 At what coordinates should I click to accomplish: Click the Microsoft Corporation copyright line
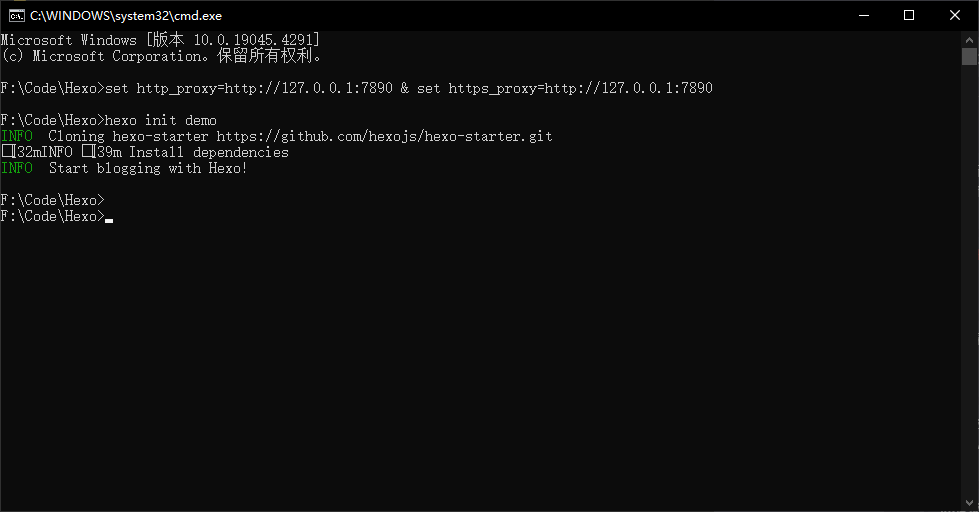pyautogui.click(x=160, y=56)
